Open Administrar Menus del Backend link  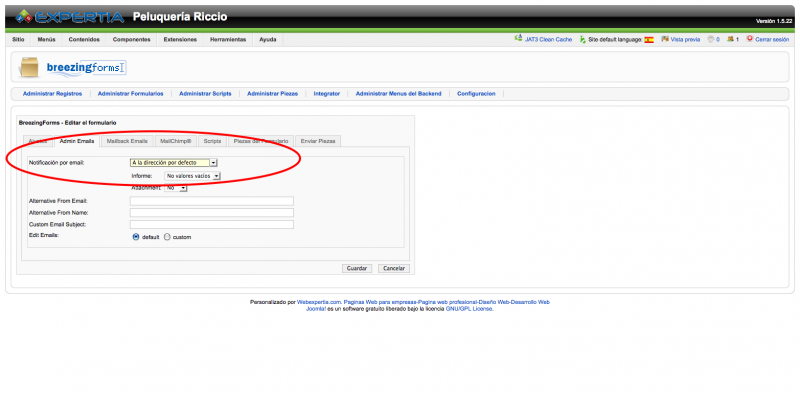pyautogui.click(x=398, y=94)
